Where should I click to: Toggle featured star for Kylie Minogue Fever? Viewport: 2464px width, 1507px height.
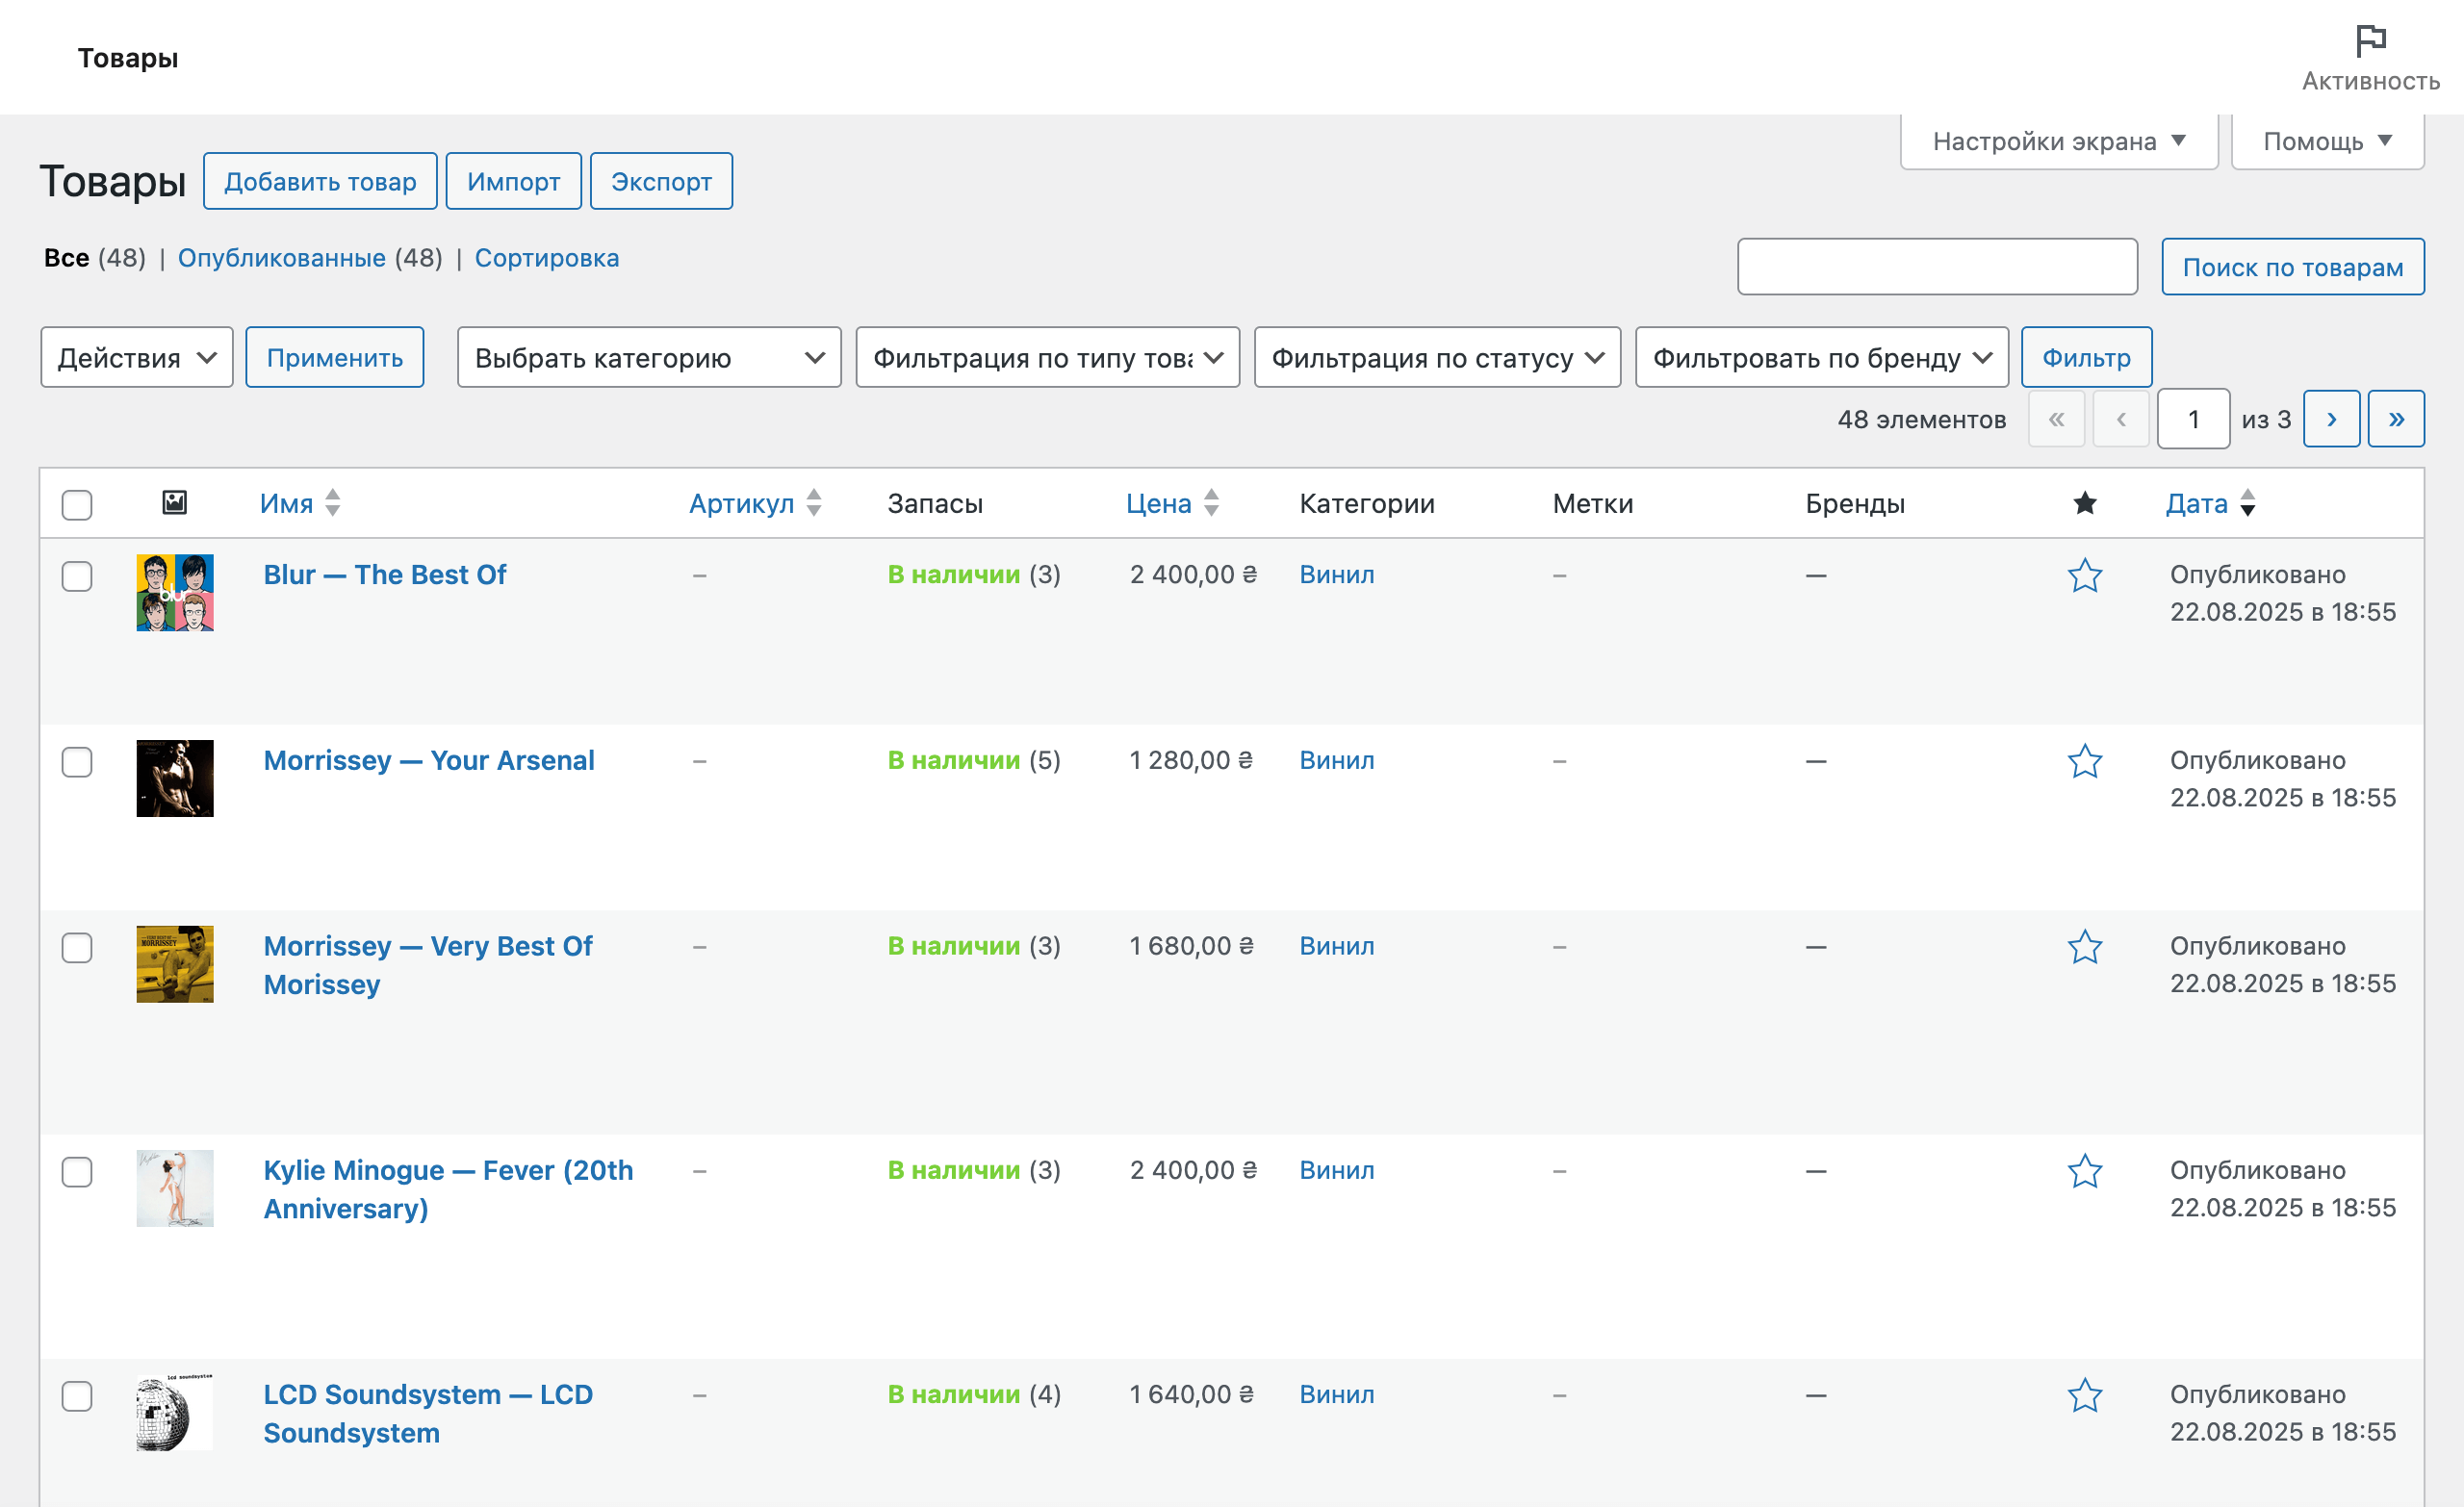click(x=2085, y=1172)
